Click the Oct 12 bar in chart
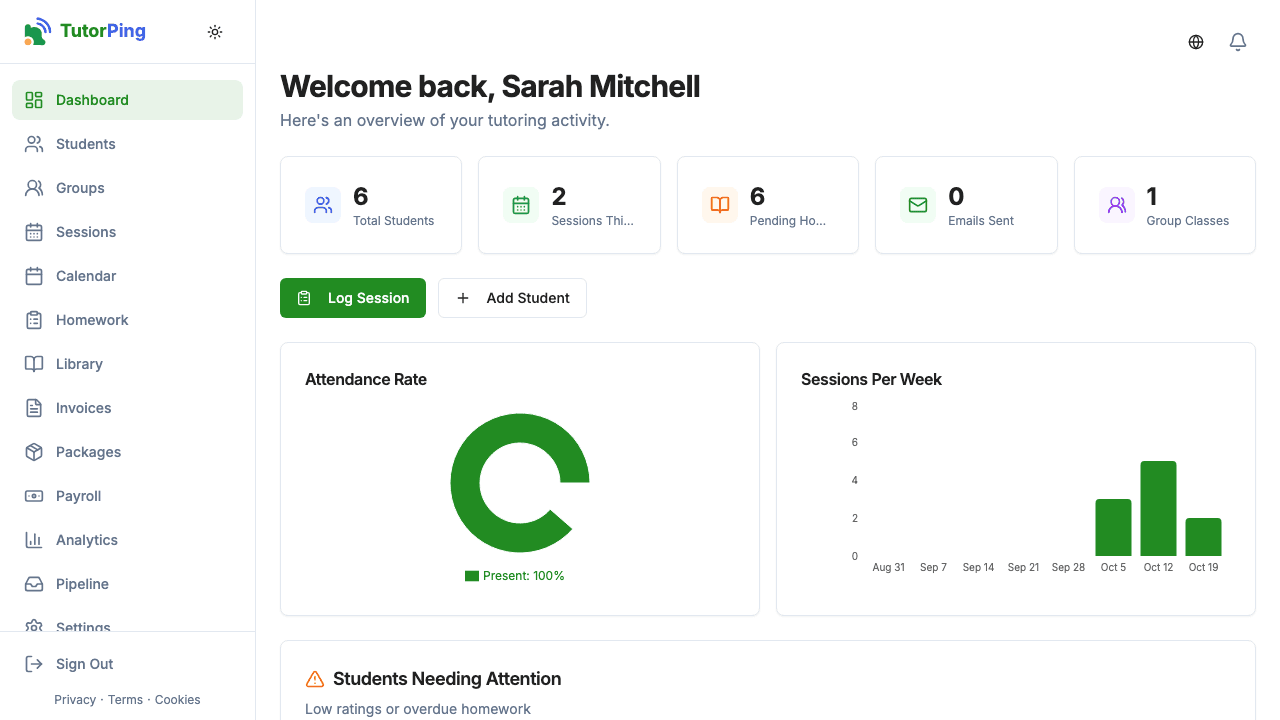1280x720 pixels. click(x=1158, y=508)
